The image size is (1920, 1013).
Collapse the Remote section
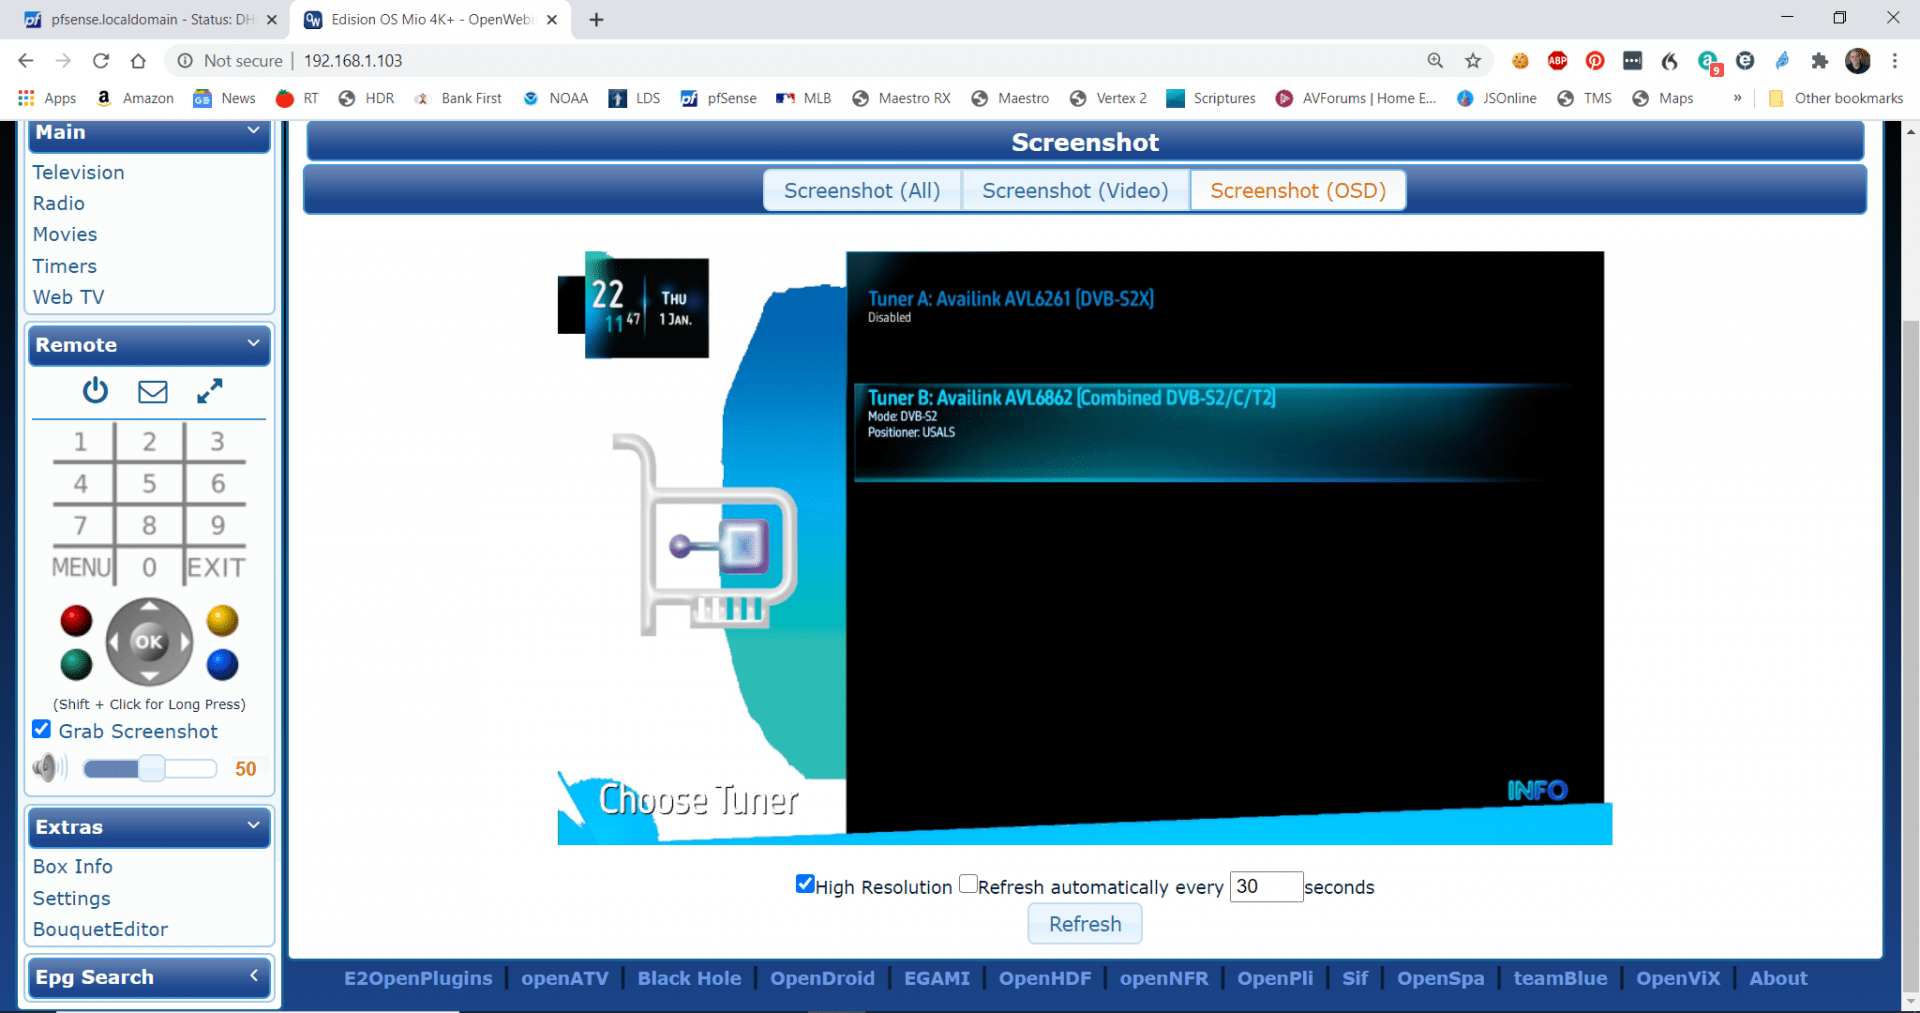254,344
